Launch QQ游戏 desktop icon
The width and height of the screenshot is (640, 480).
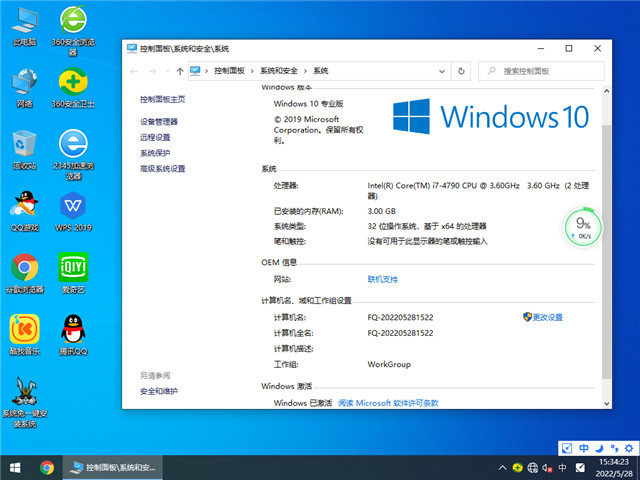[x=24, y=211]
